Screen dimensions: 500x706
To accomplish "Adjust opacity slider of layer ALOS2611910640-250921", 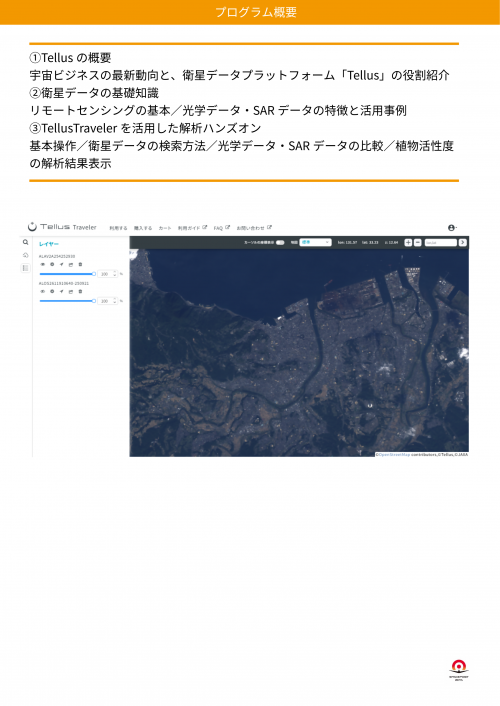I will tap(68, 301).
